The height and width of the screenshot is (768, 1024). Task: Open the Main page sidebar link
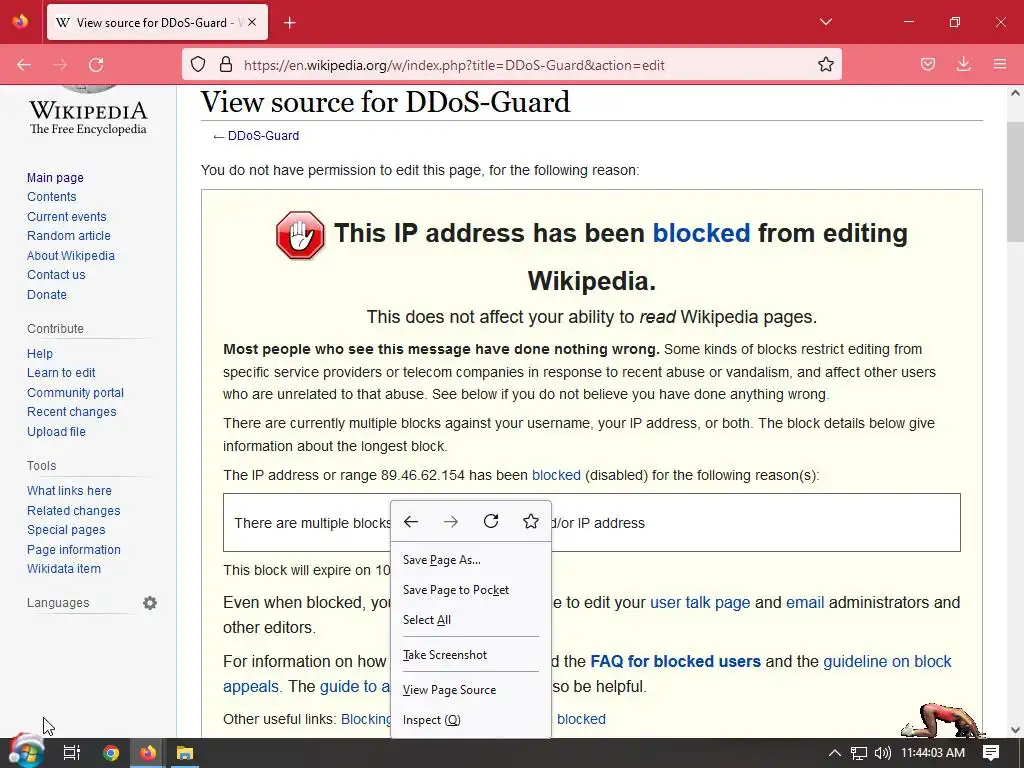click(x=55, y=178)
